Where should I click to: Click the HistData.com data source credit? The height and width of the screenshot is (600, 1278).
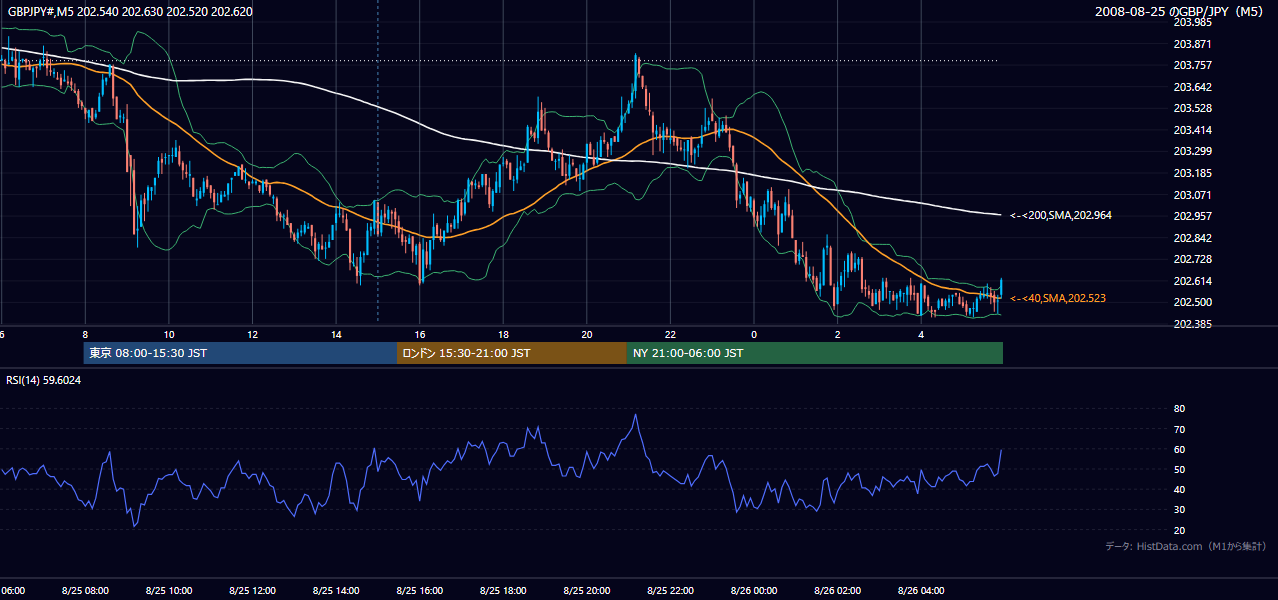[1185, 546]
